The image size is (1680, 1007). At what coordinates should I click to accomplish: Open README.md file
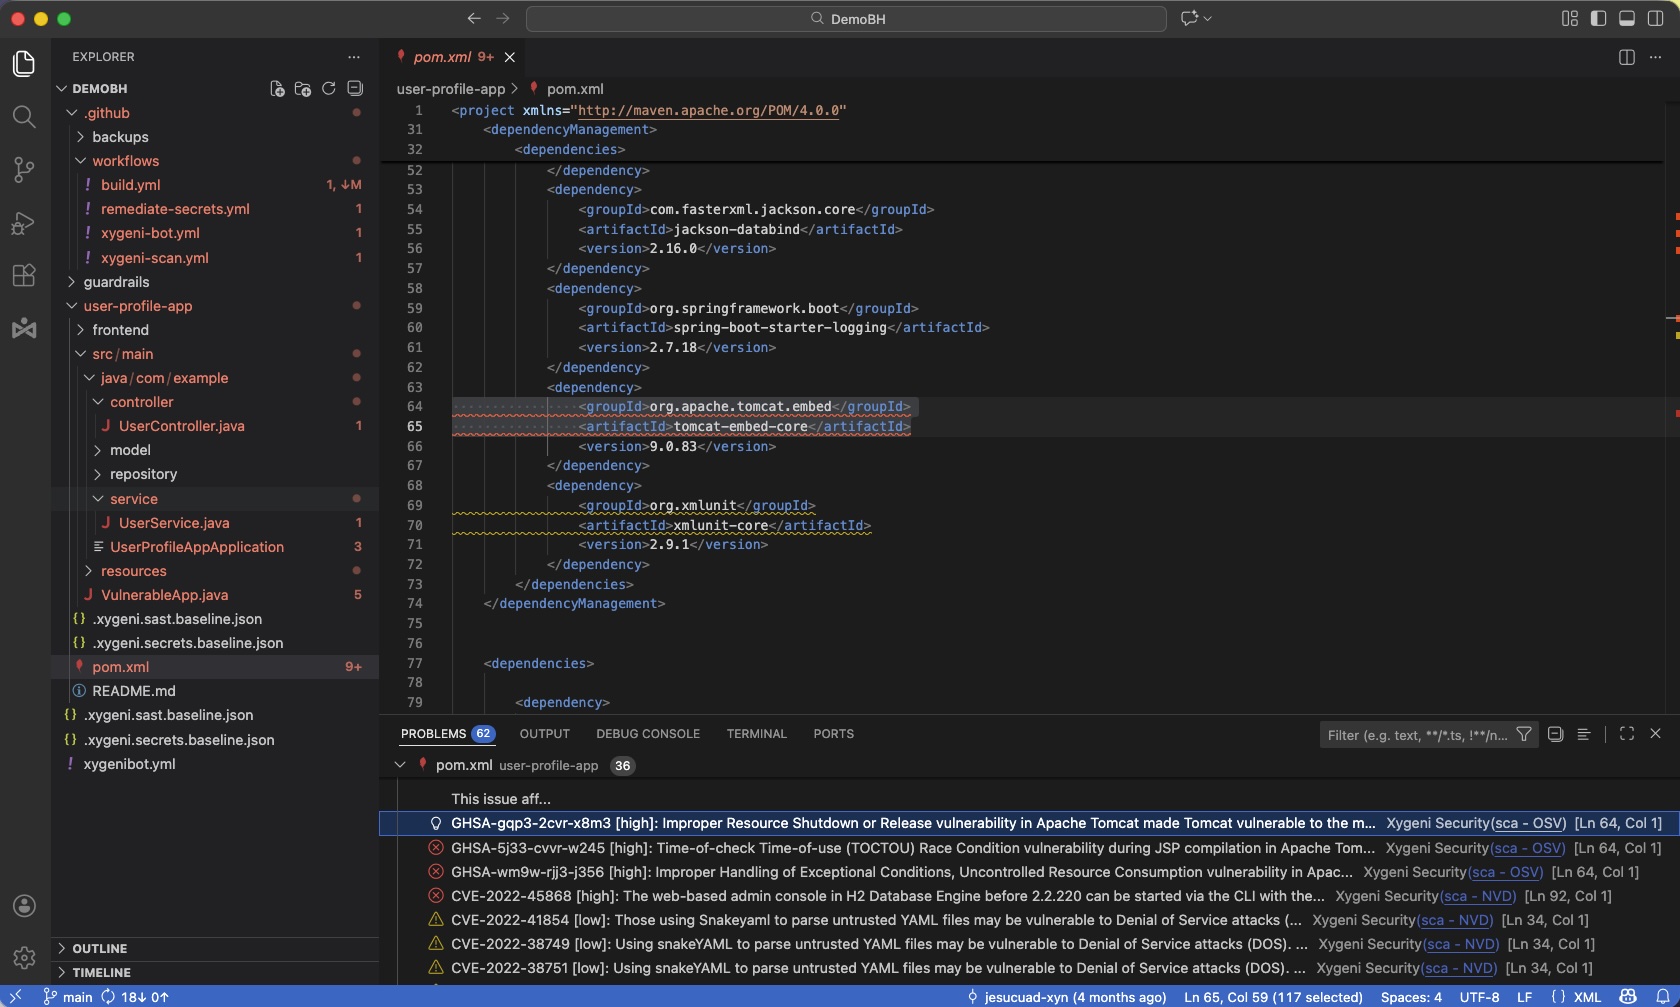coord(133,691)
